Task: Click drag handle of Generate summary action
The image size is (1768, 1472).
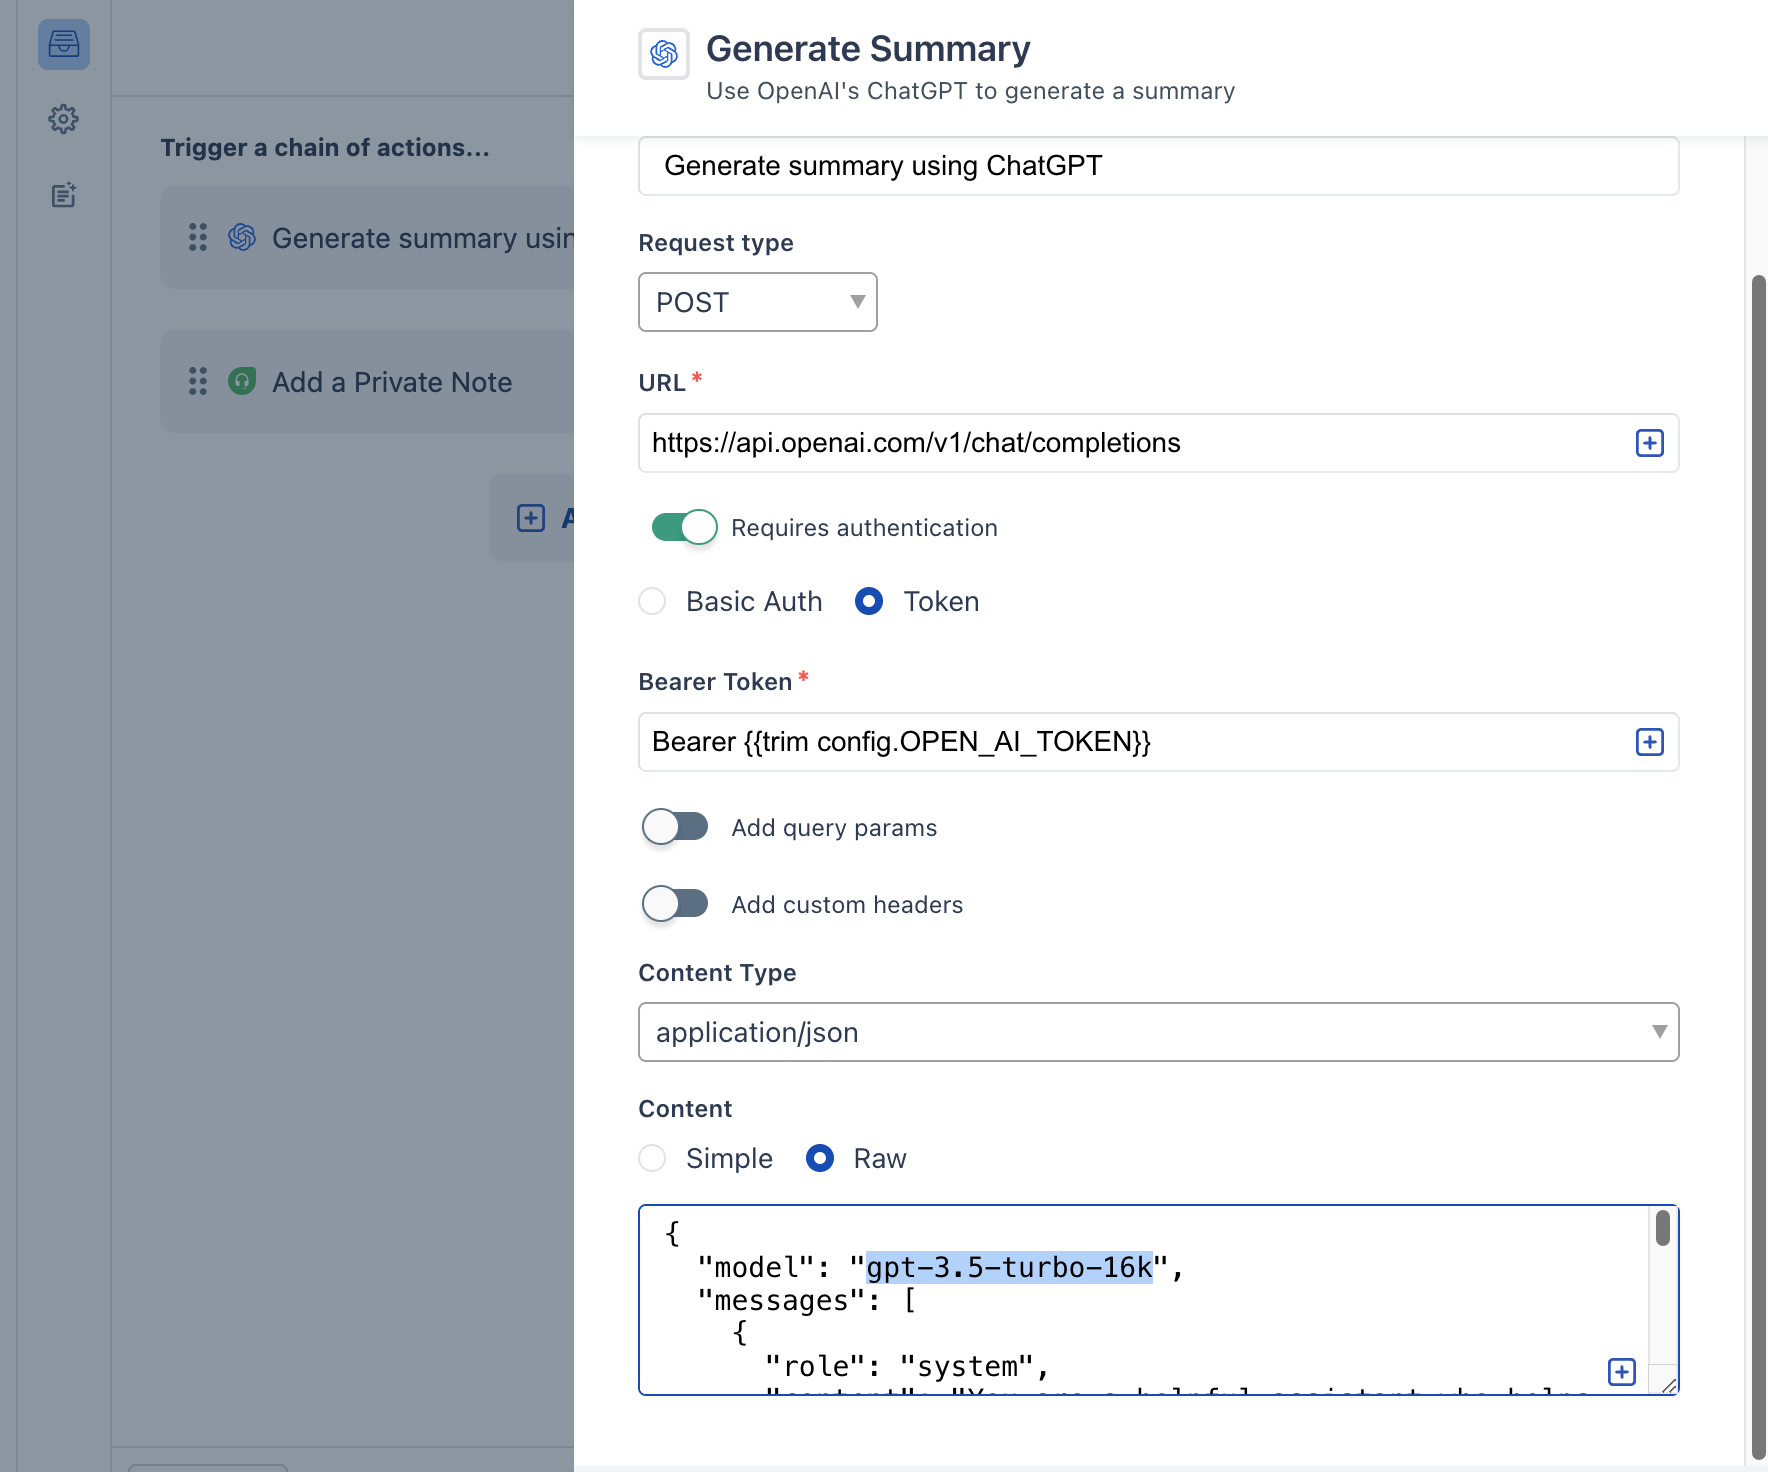Action: (198, 237)
